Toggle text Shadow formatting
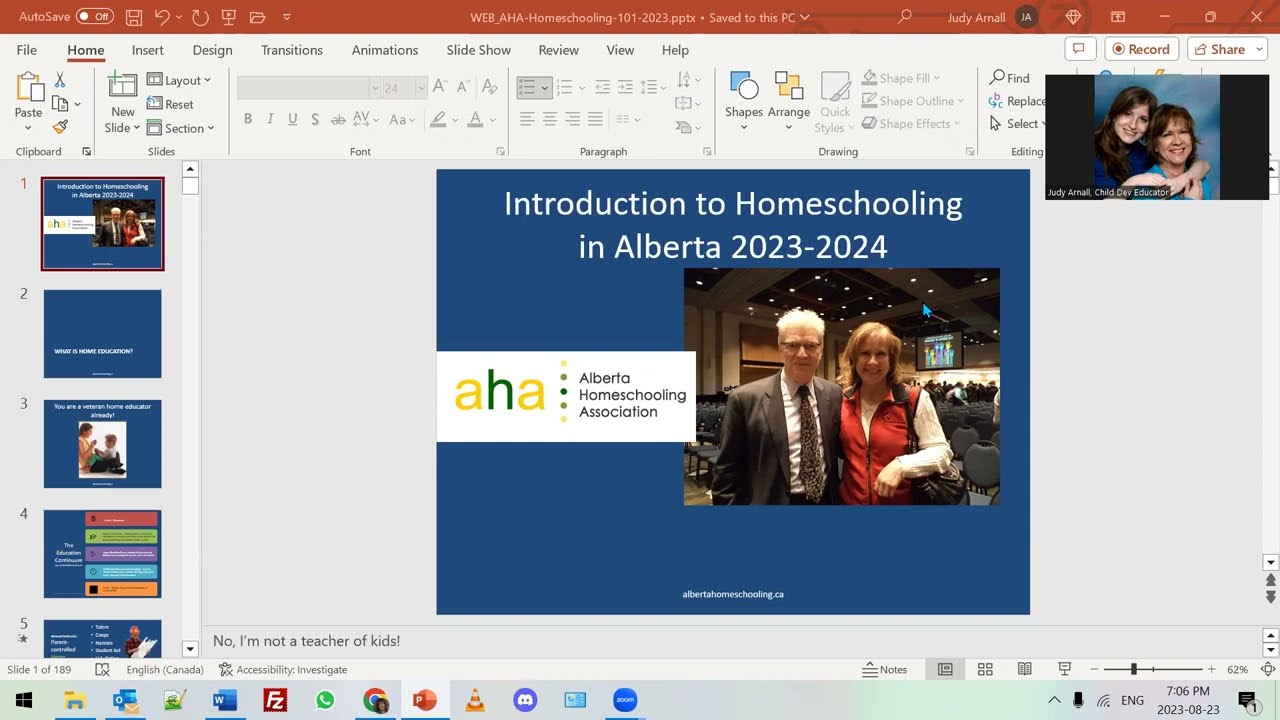The width and height of the screenshot is (1280, 720). [x=315, y=119]
